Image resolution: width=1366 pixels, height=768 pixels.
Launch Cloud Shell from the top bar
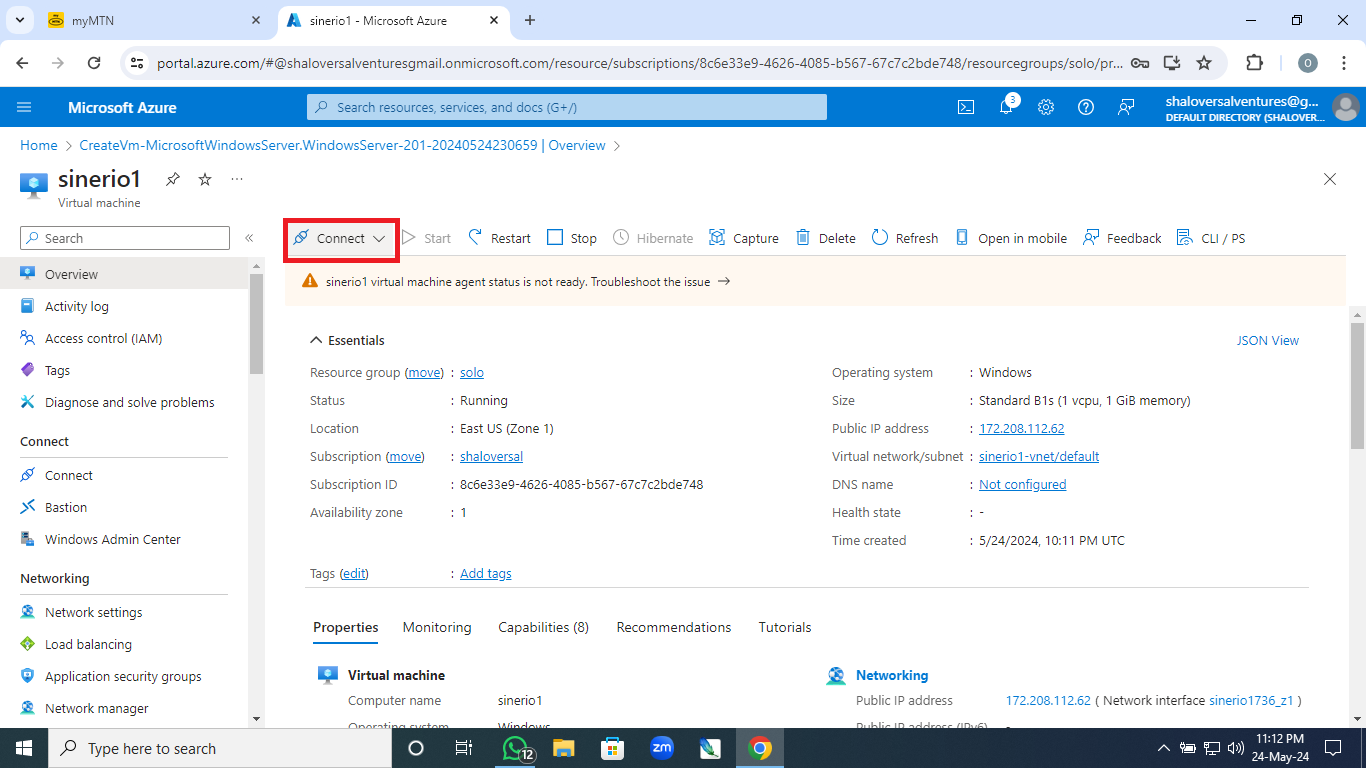pyautogui.click(x=966, y=107)
